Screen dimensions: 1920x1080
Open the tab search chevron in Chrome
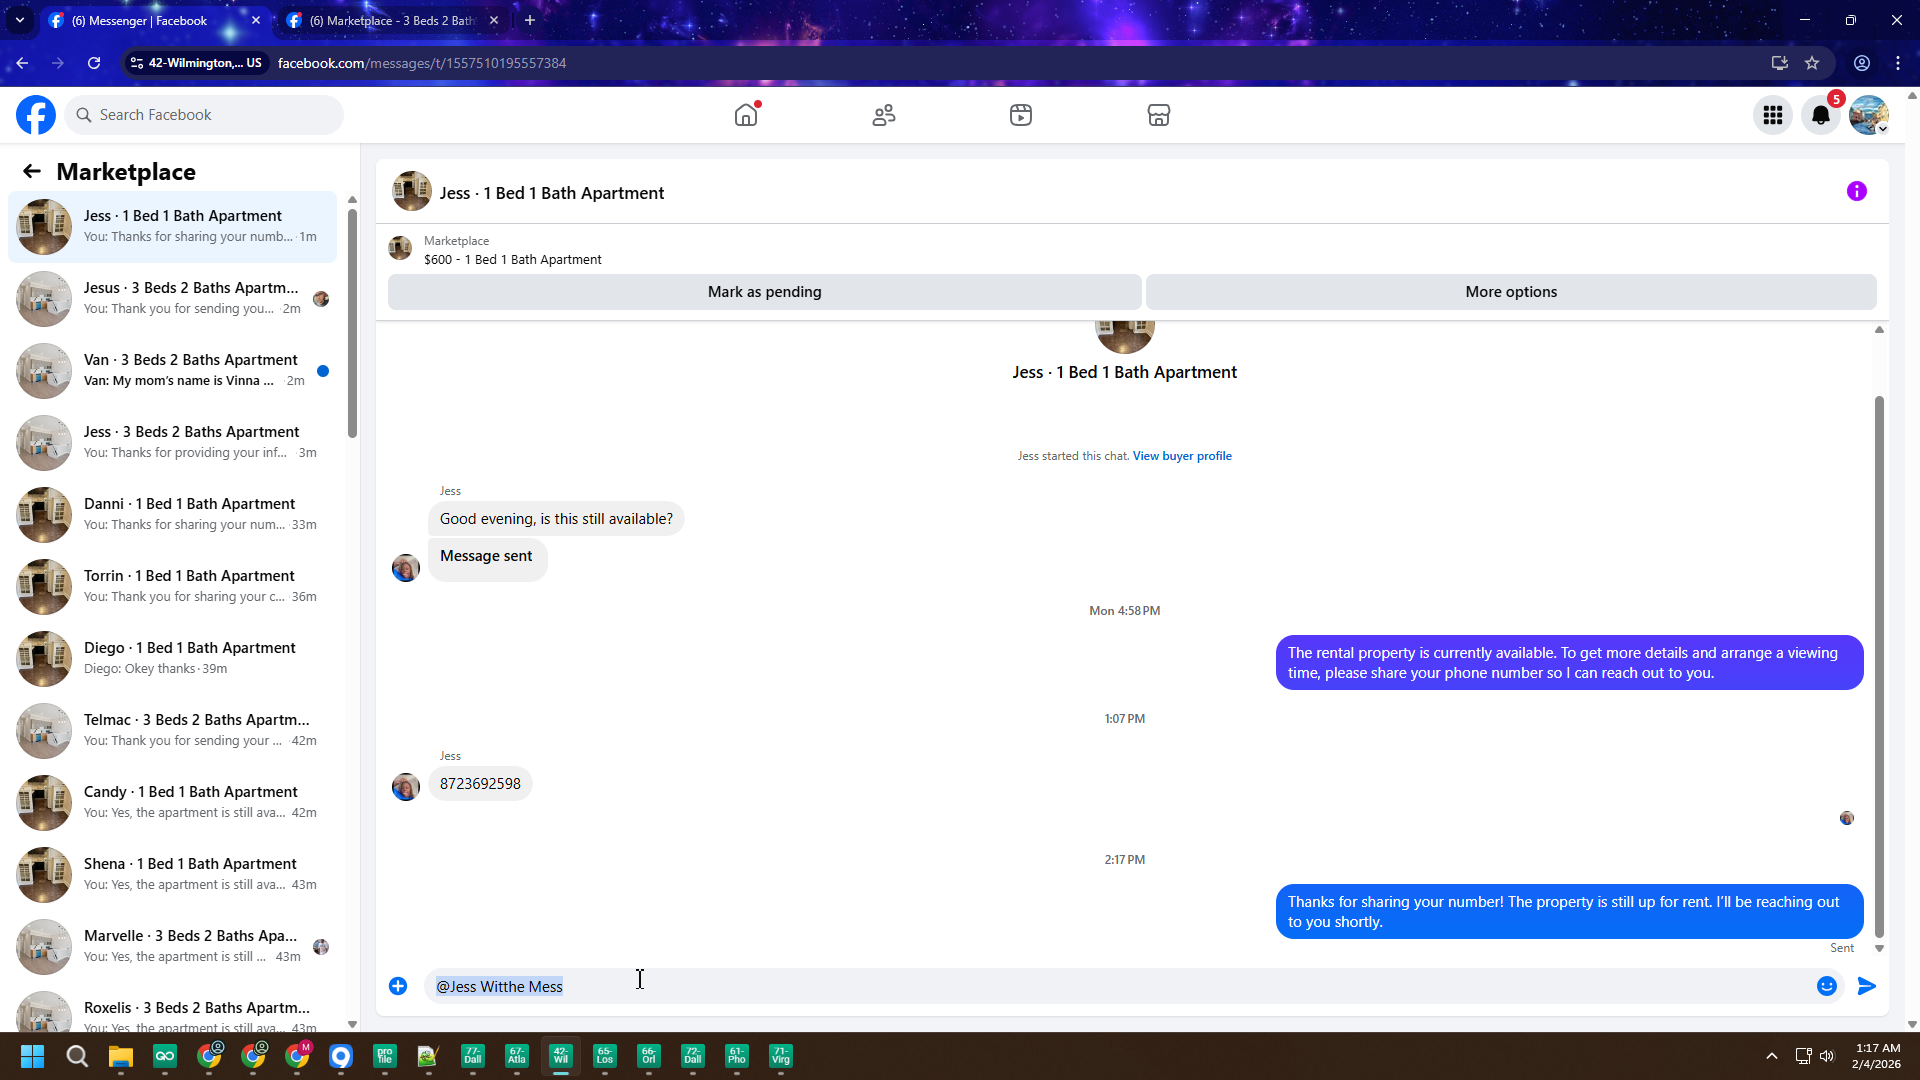pos(19,20)
